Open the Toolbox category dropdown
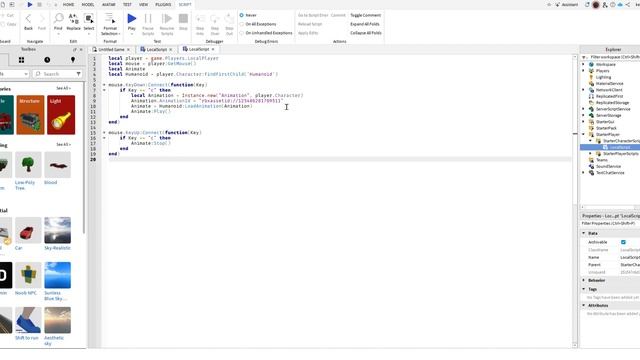This screenshot has height=360, width=640. pyautogui.click(x=14, y=74)
